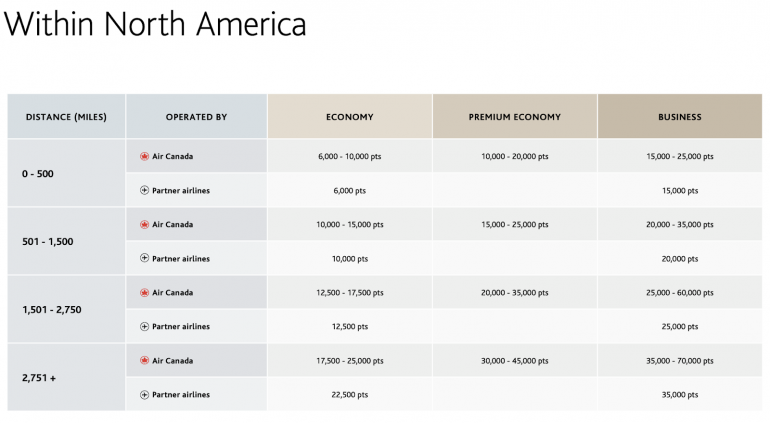Select the 0 - 500 distance row label
Screen dimensions: 770x423
[x=38, y=174]
